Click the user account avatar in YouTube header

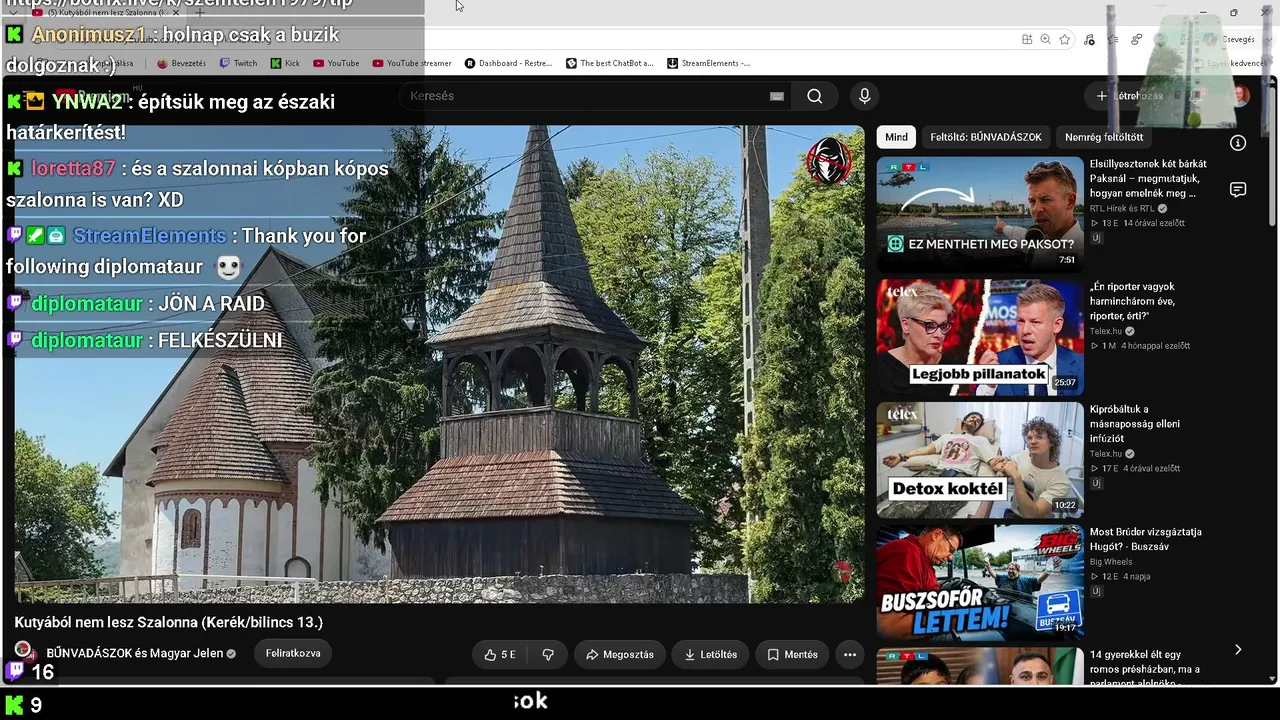[x=1240, y=96]
